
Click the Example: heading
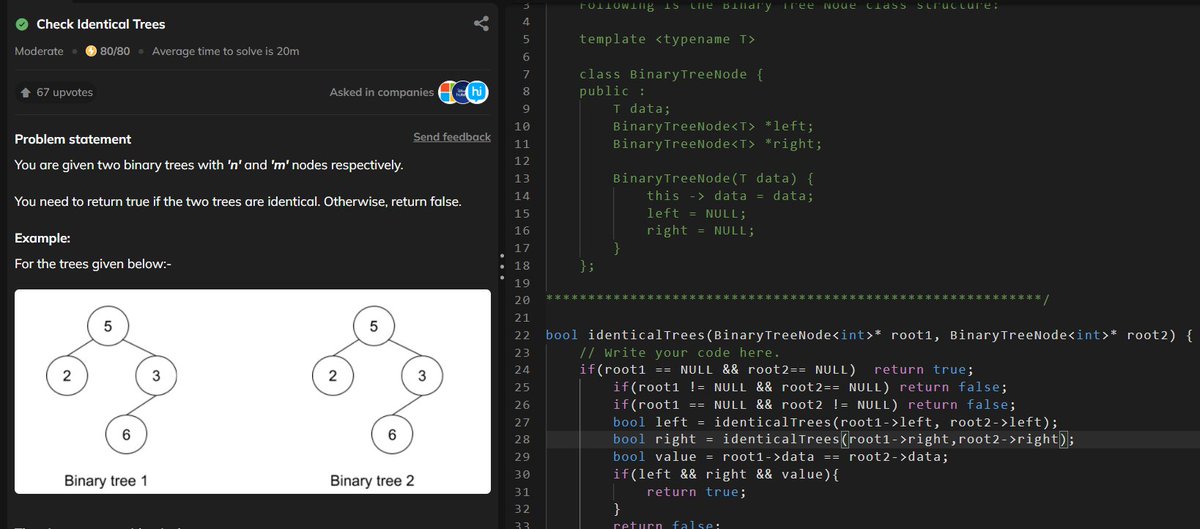(x=43, y=239)
